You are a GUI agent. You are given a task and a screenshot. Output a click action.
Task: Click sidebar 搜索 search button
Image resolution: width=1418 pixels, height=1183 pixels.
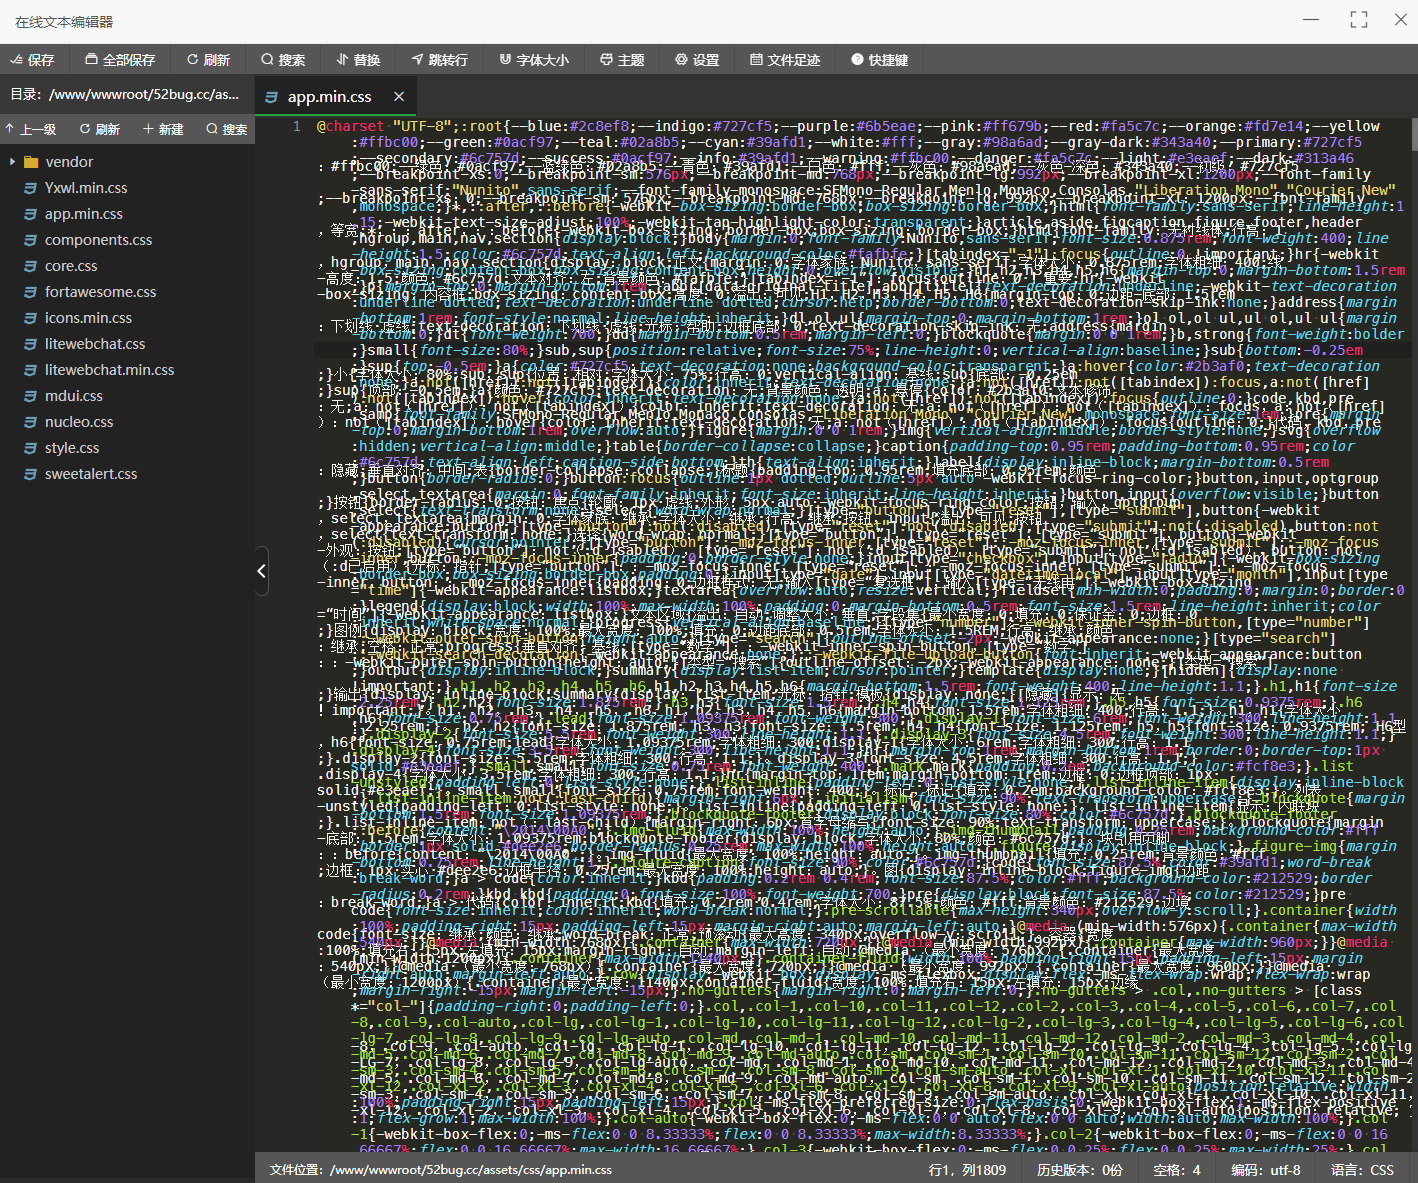[227, 129]
